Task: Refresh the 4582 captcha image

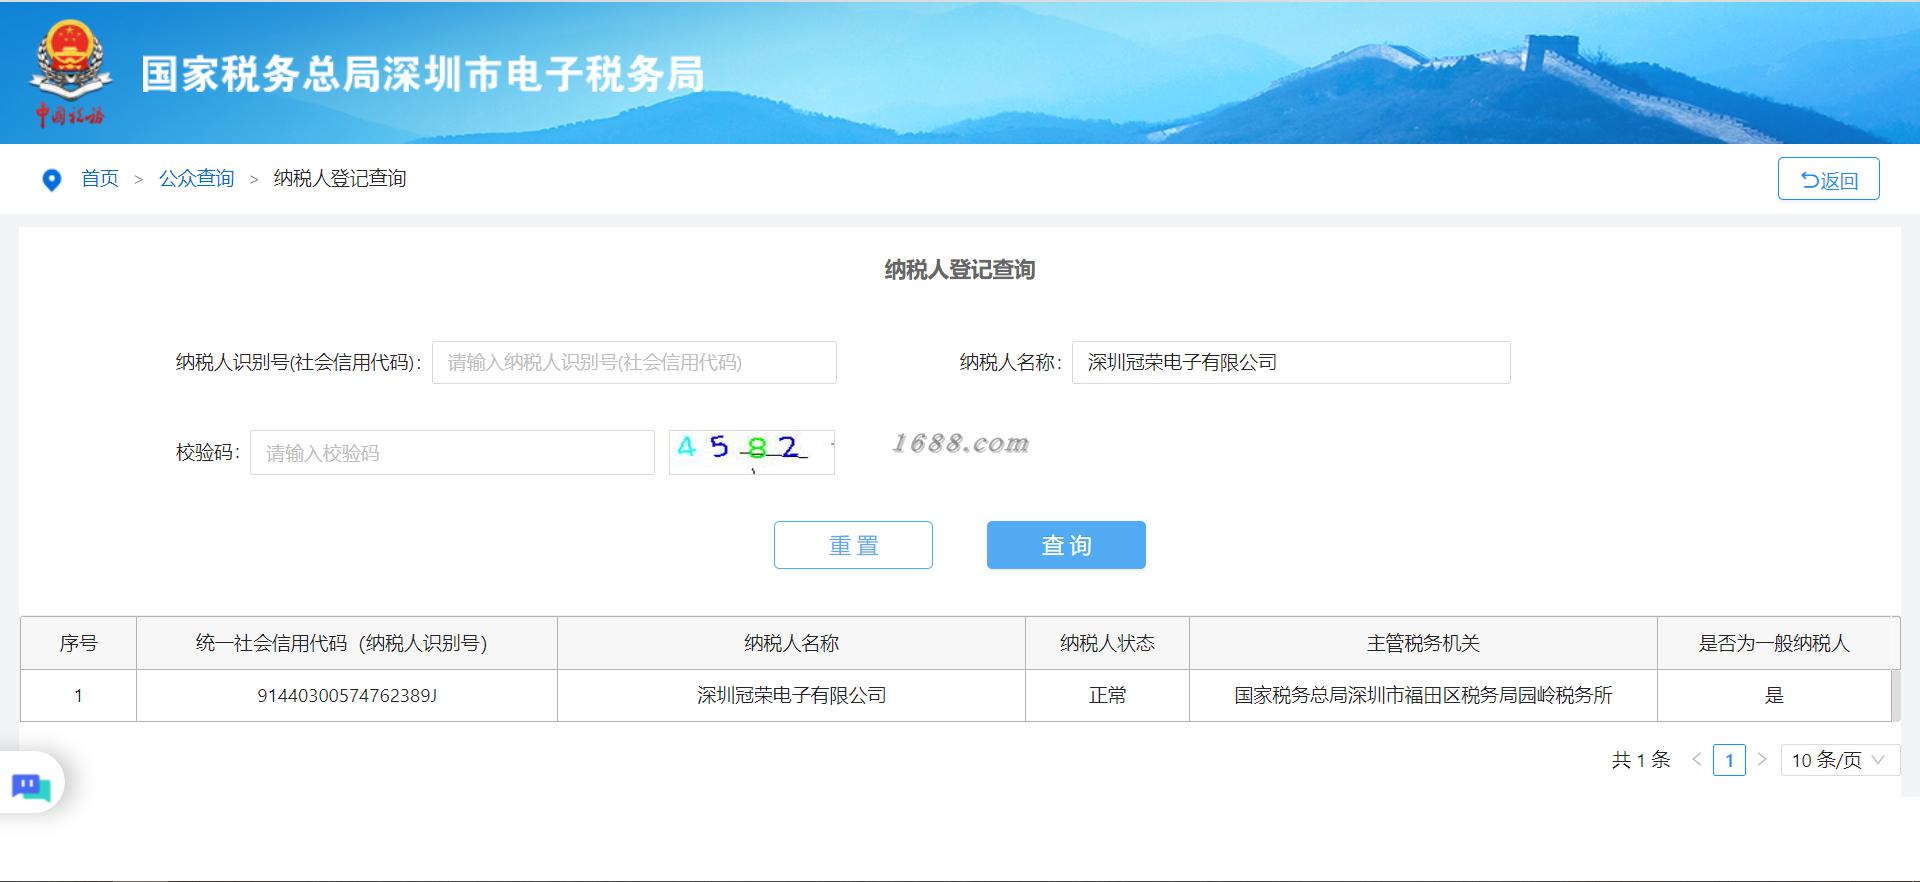Action: [x=751, y=452]
